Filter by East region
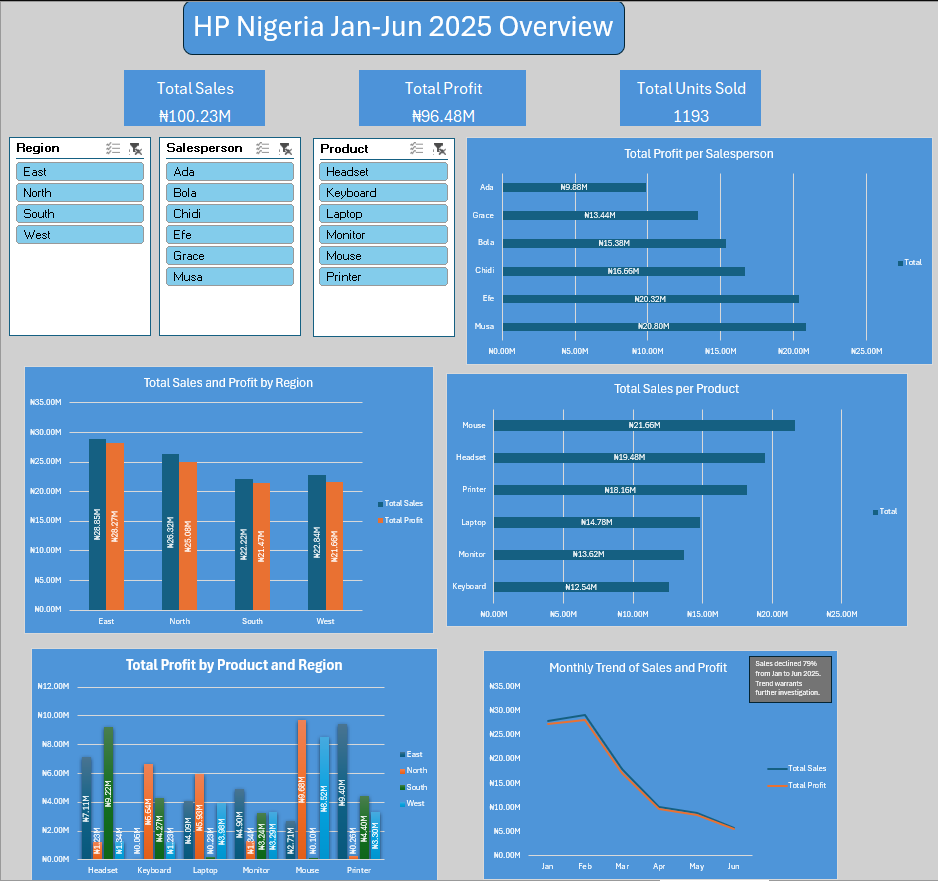Image resolution: width=938 pixels, height=881 pixels. (80, 172)
